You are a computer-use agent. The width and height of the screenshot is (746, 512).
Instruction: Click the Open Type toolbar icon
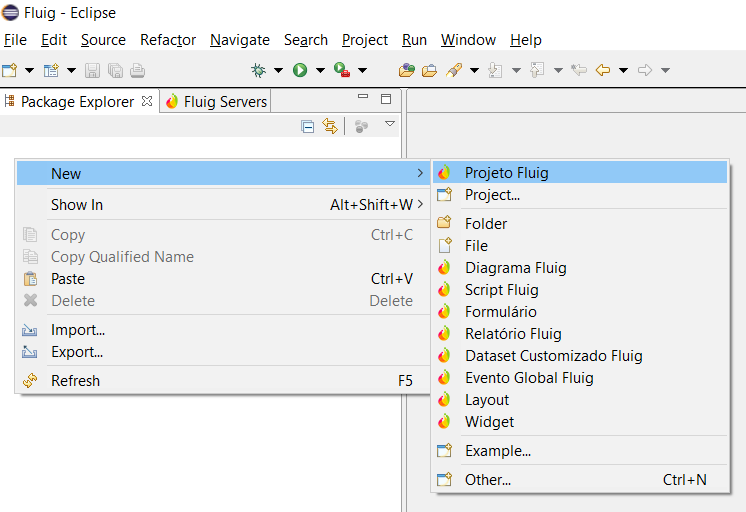coord(407,70)
